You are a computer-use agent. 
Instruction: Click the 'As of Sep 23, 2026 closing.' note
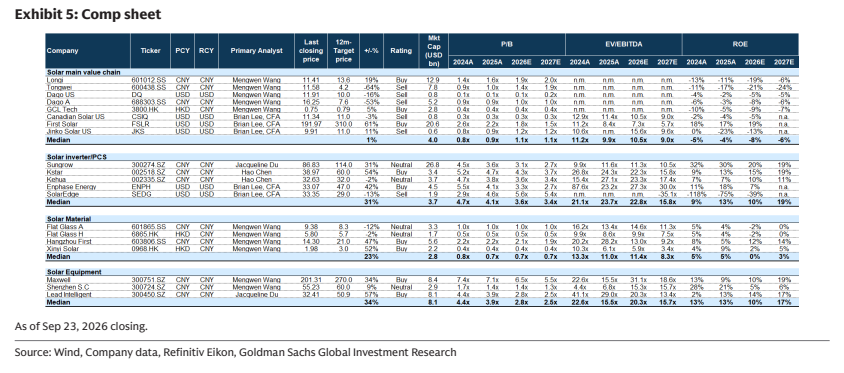(x=81, y=327)
